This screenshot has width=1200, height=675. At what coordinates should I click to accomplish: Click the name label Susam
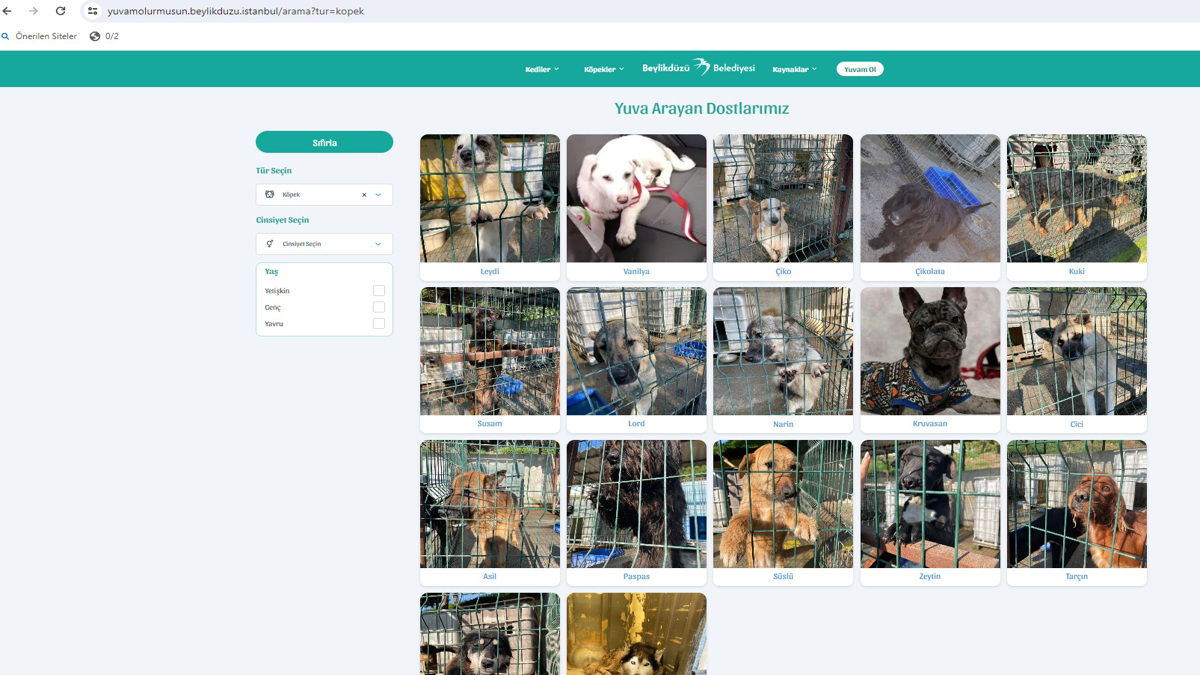click(x=490, y=424)
